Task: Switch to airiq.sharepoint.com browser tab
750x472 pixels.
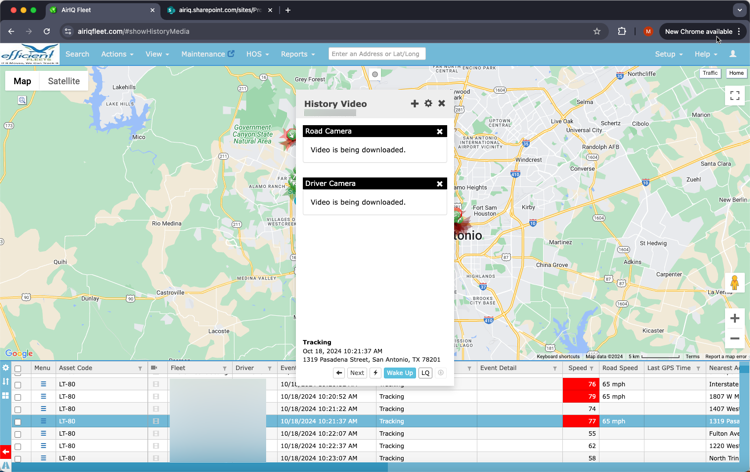Action: [x=220, y=10]
